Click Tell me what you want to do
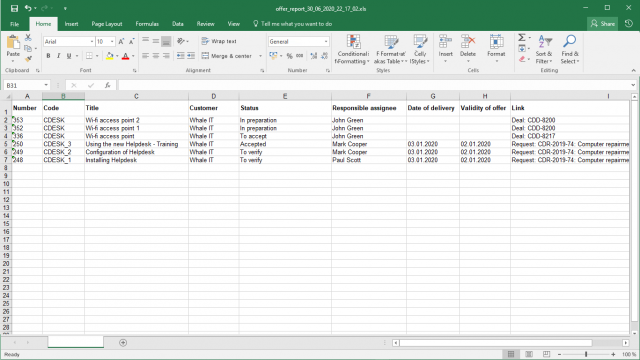This screenshot has width=640, height=360. point(292,24)
